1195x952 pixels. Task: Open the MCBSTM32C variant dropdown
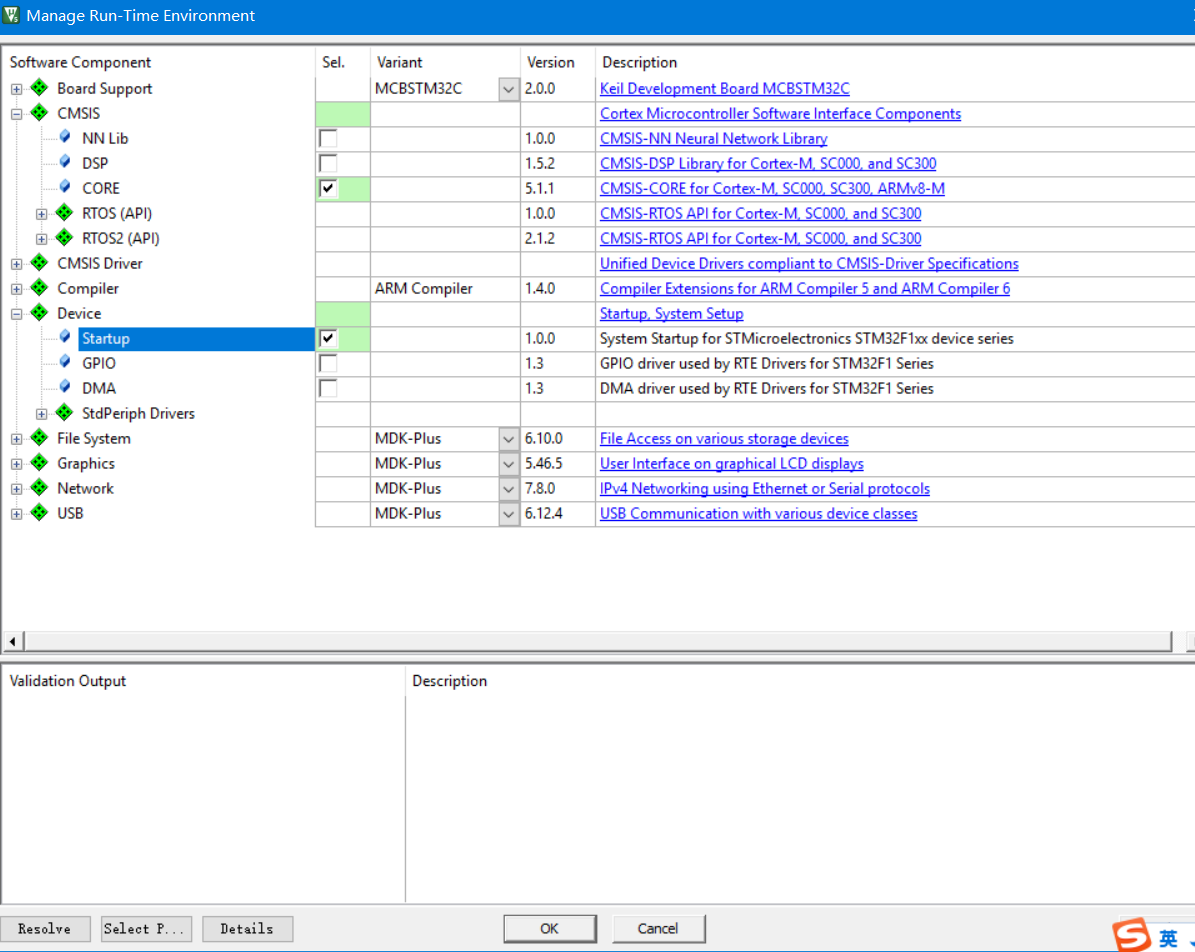(x=508, y=89)
